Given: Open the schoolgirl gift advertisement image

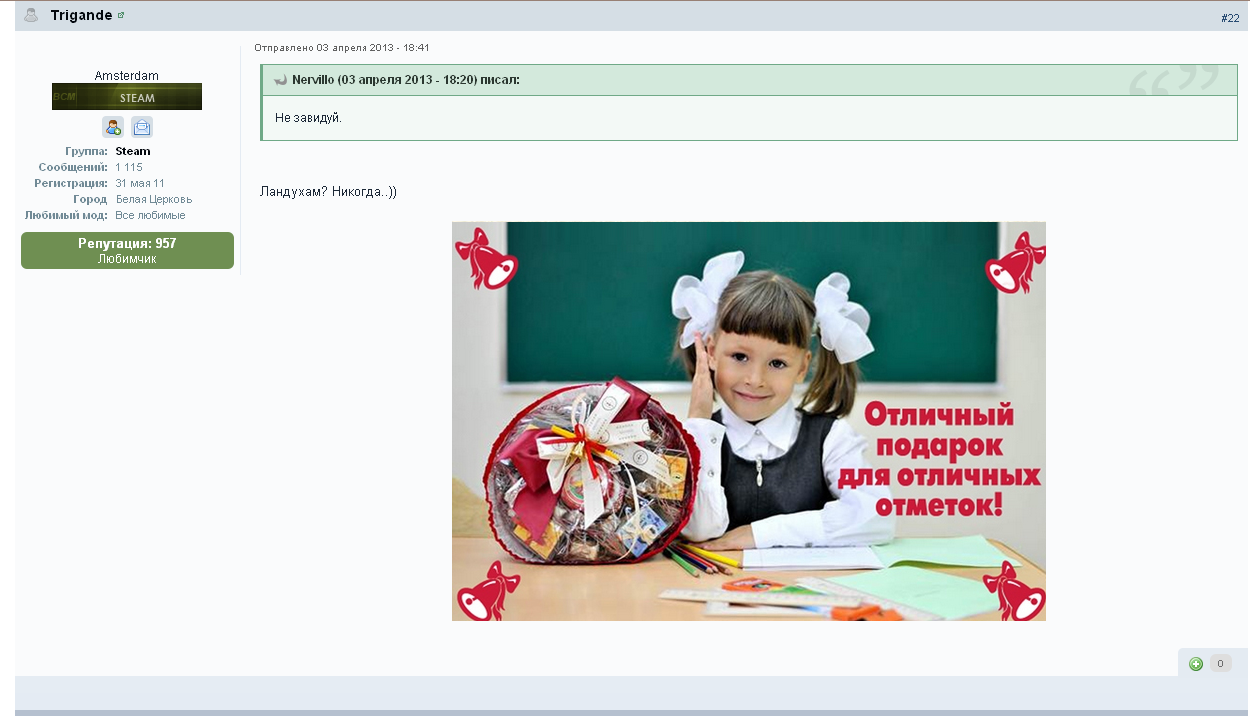Looking at the screenshot, I should pyautogui.click(x=749, y=421).
